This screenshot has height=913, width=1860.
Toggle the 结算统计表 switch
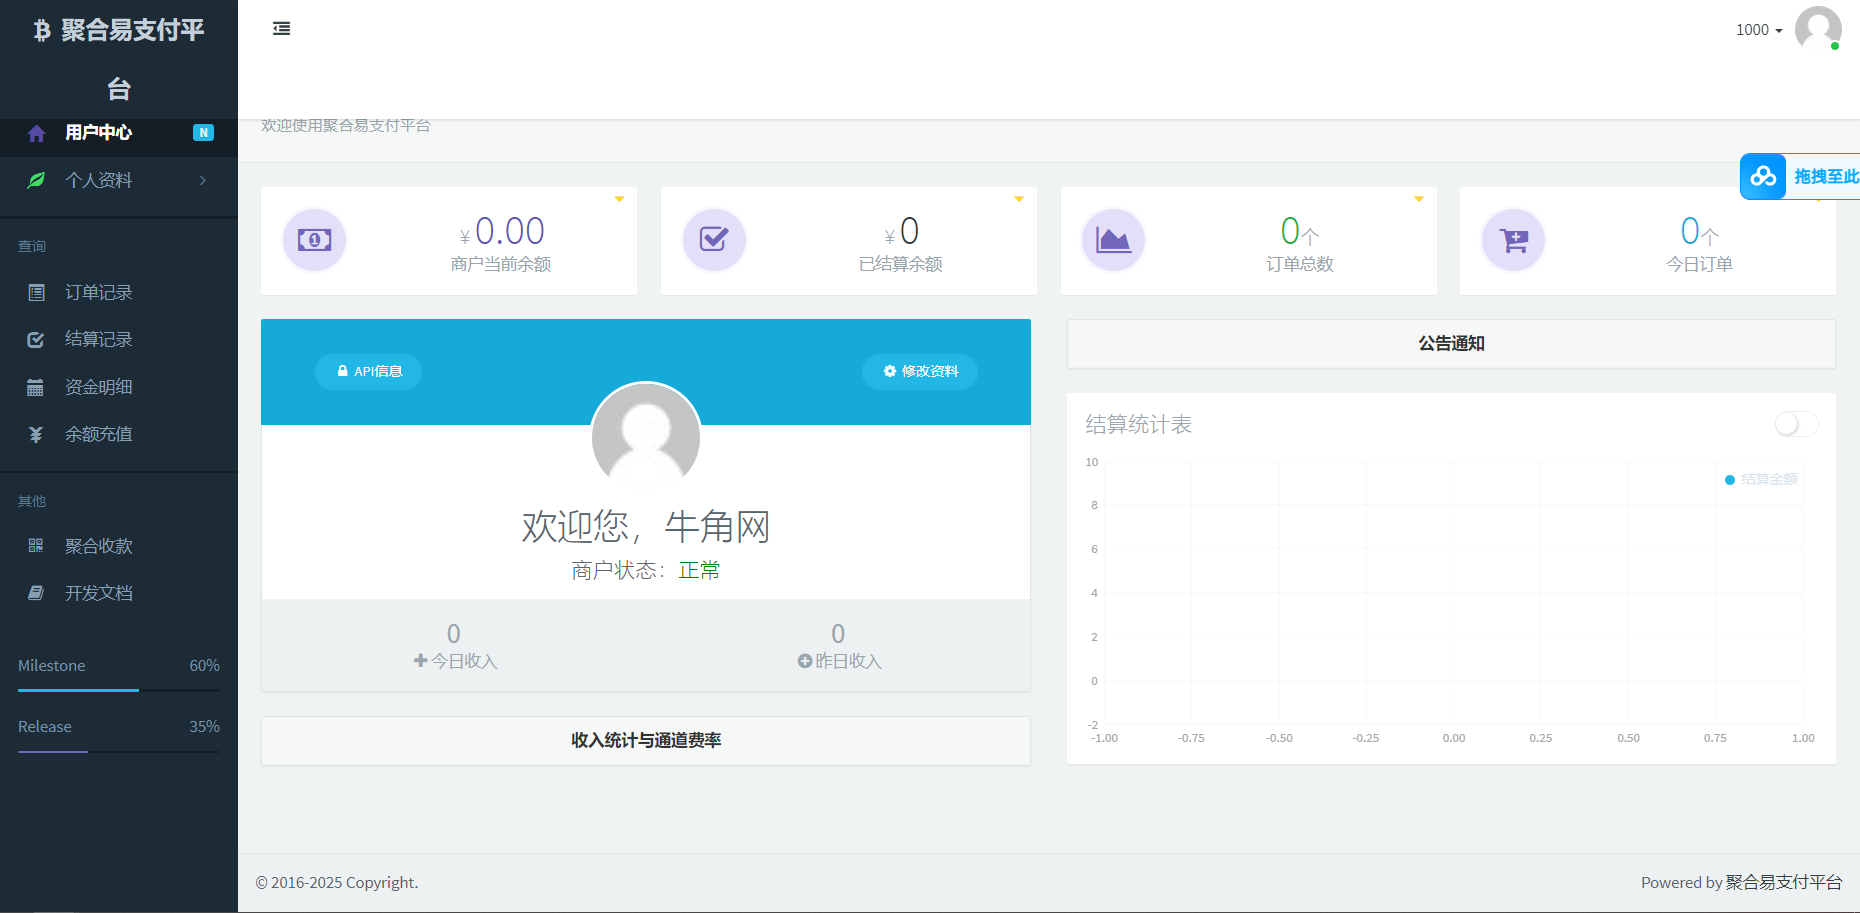point(1796,425)
